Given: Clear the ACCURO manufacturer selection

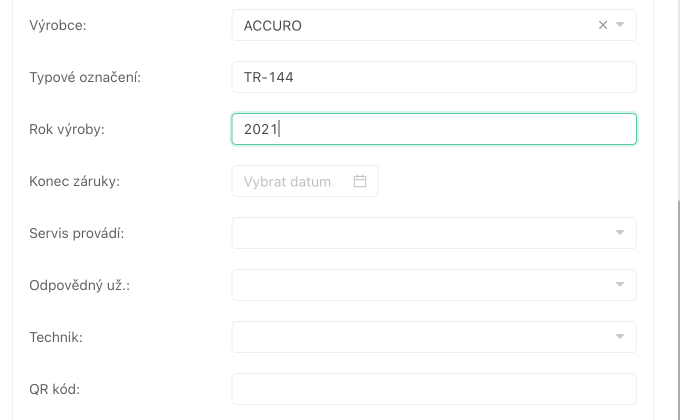Looking at the screenshot, I should click(x=603, y=26).
